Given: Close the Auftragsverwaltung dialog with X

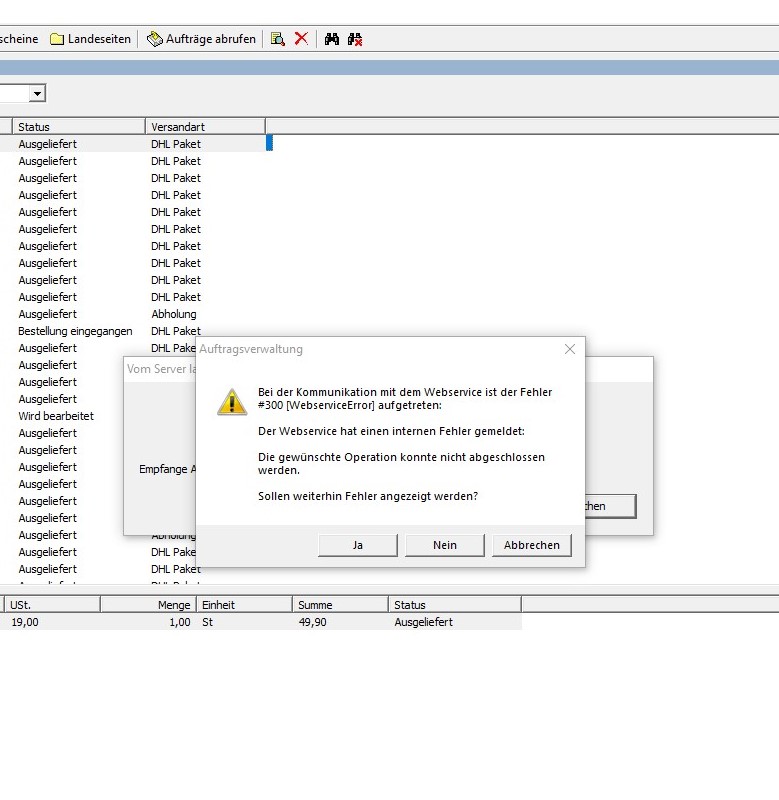Looking at the screenshot, I should coord(570,349).
